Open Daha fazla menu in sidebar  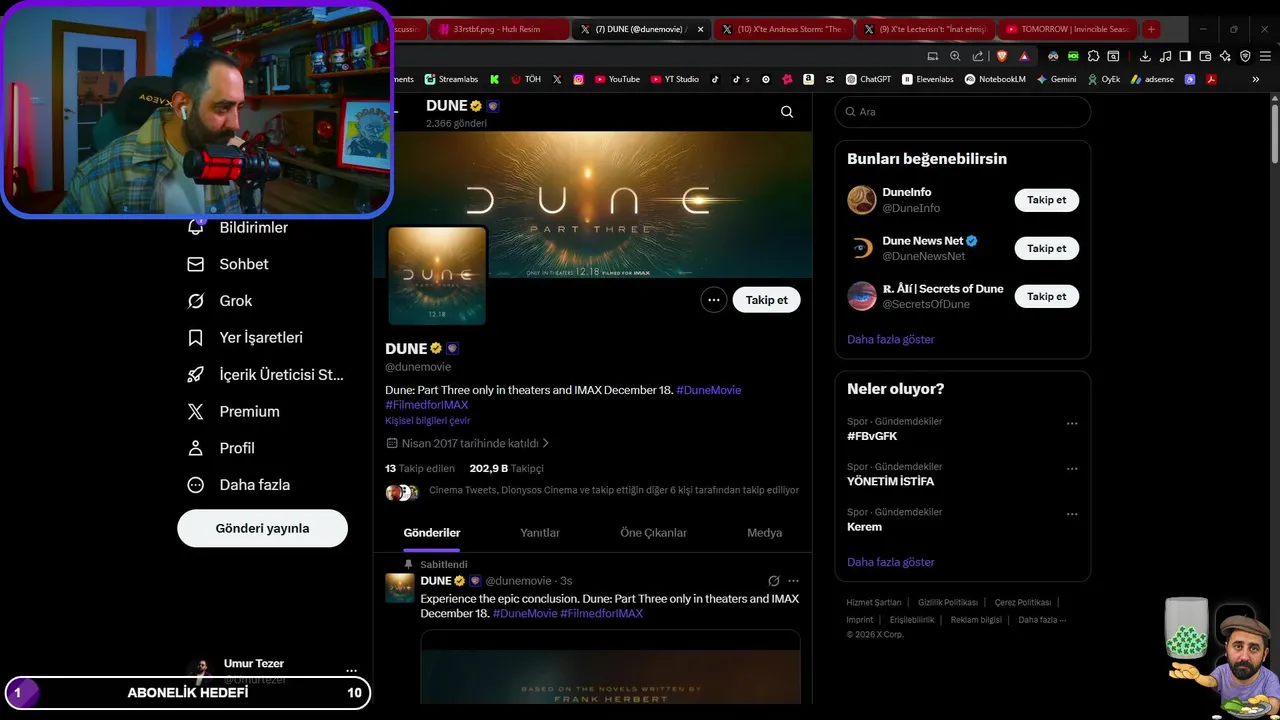click(x=238, y=485)
